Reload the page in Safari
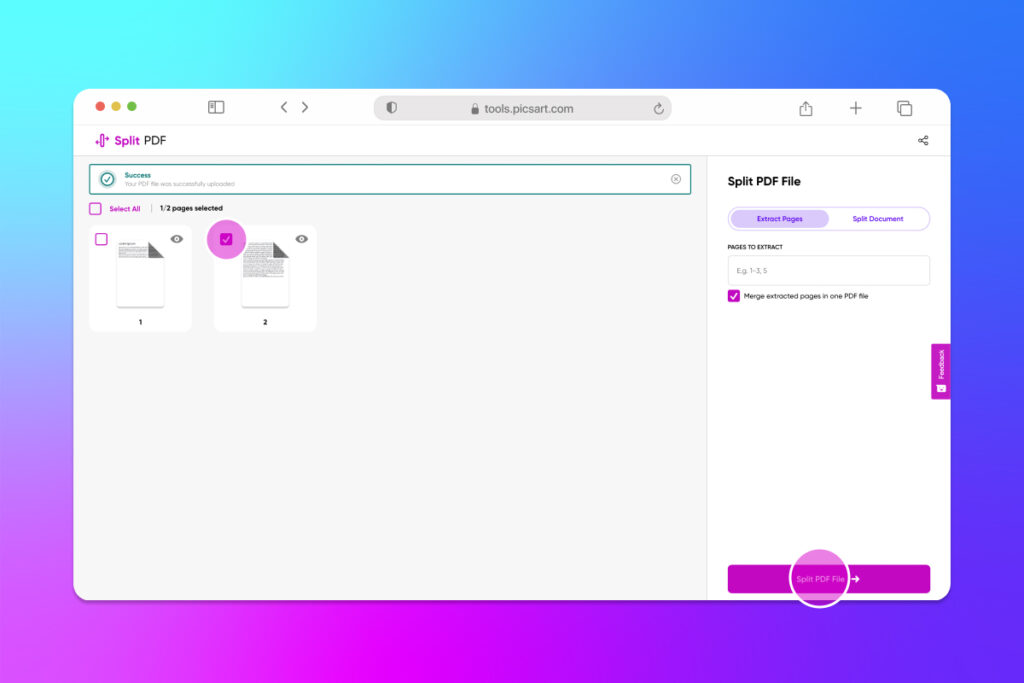Screen dimensions: 1024x683 coord(658,107)
